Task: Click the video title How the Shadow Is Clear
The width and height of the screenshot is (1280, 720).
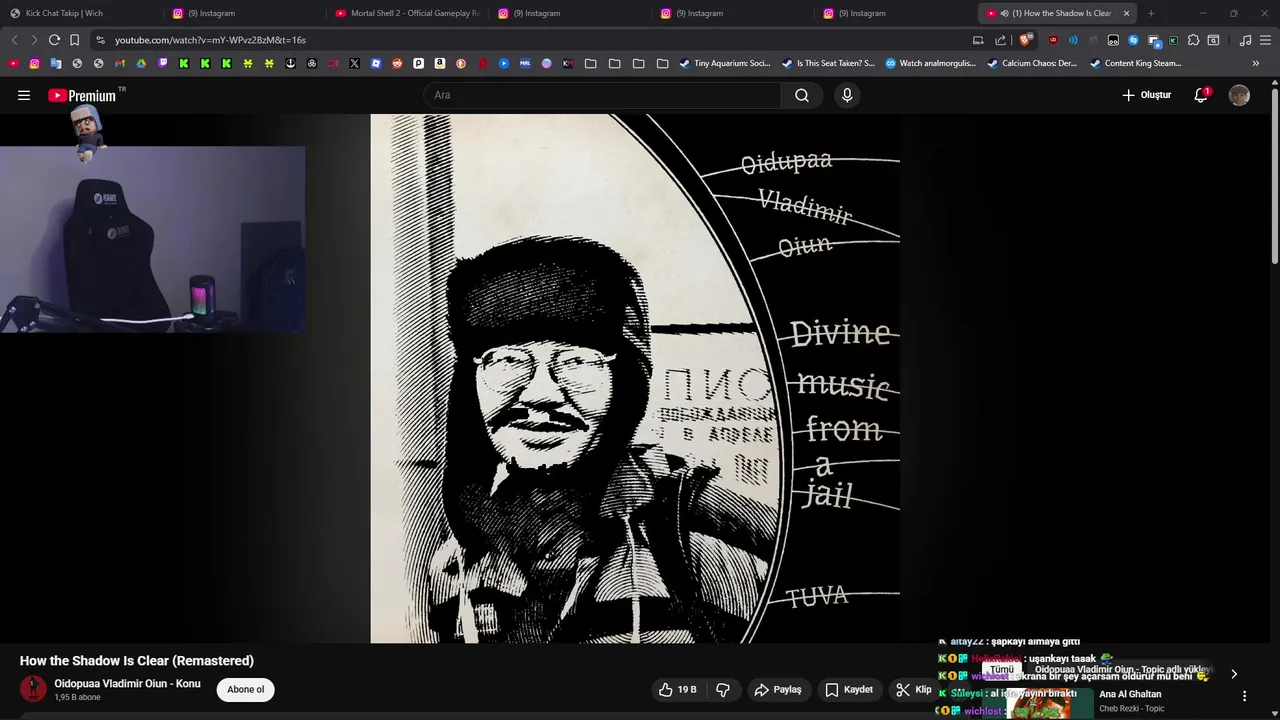Action: click(137, 661)
